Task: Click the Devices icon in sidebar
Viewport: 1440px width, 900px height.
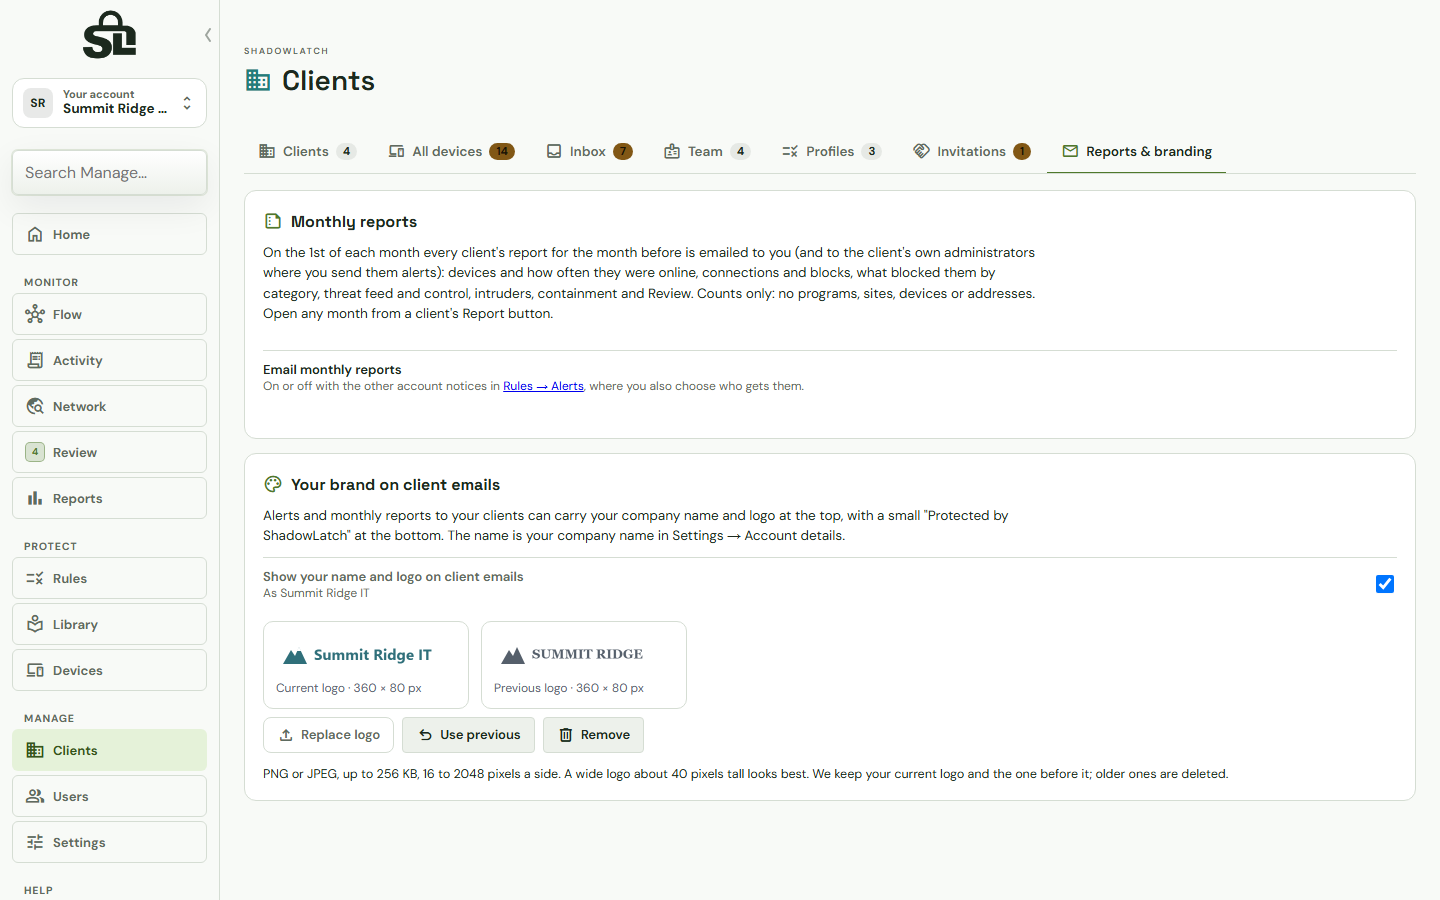Action: (x=35, y=670)
